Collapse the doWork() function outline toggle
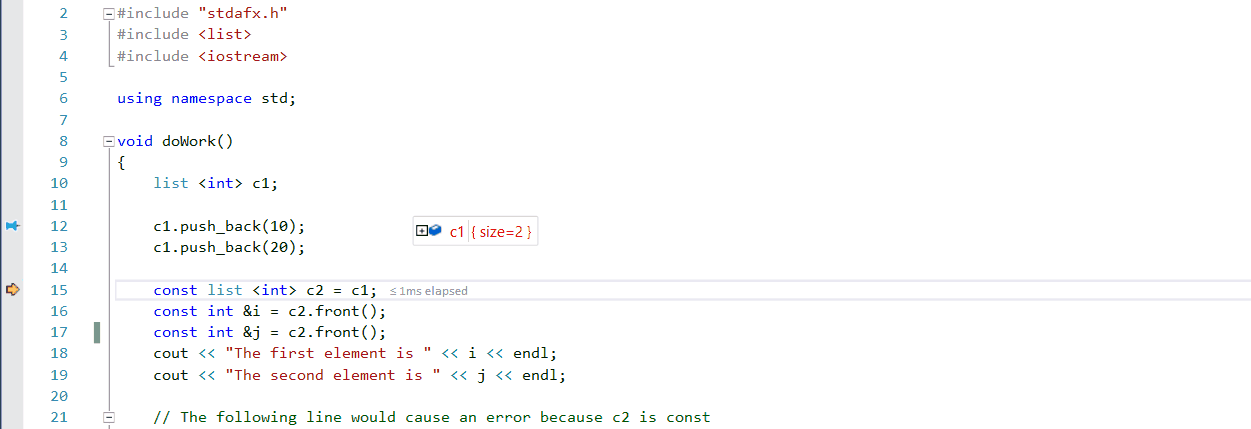1251x429 pixels. (x=108, y=141)
